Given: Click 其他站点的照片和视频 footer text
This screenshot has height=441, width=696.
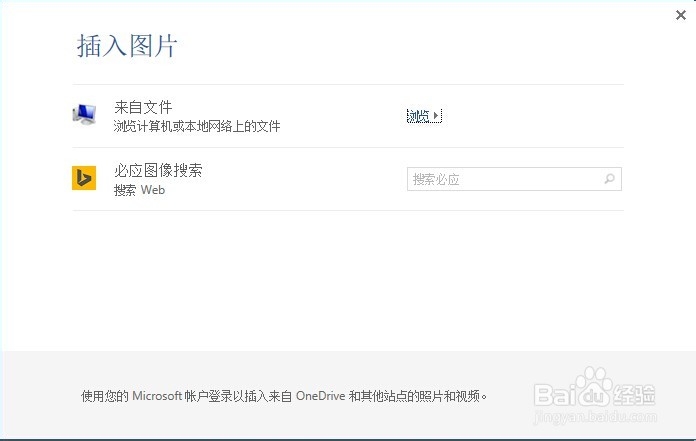Looking at the screenshot, I should (423, 396).
